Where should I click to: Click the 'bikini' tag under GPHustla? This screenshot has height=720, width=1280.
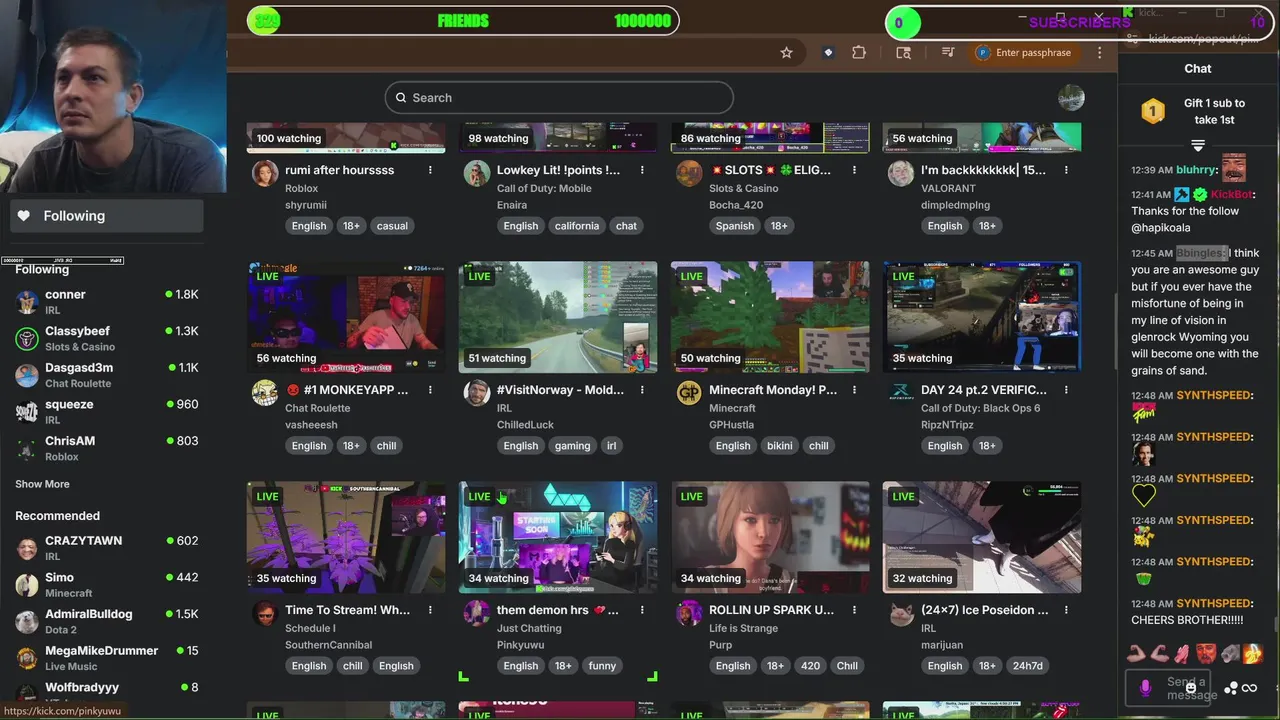tap(780, 446)
